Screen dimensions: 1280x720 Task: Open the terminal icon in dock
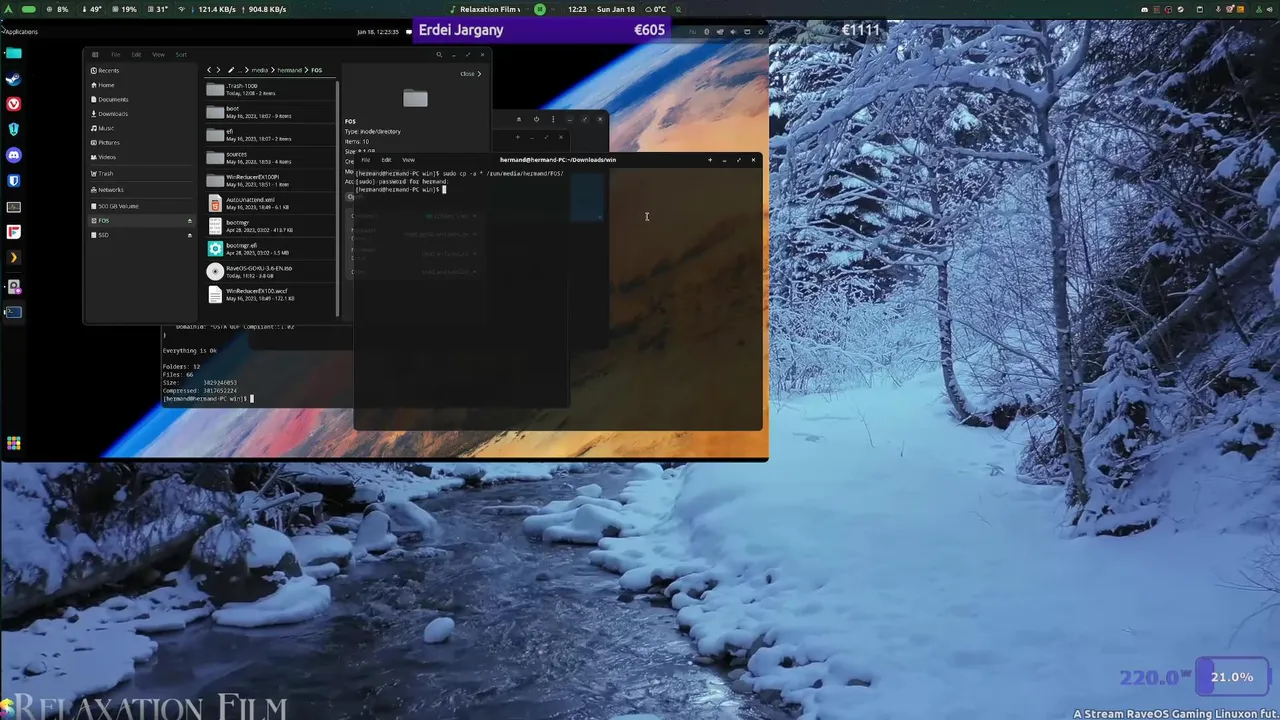(x=13, y=312)
